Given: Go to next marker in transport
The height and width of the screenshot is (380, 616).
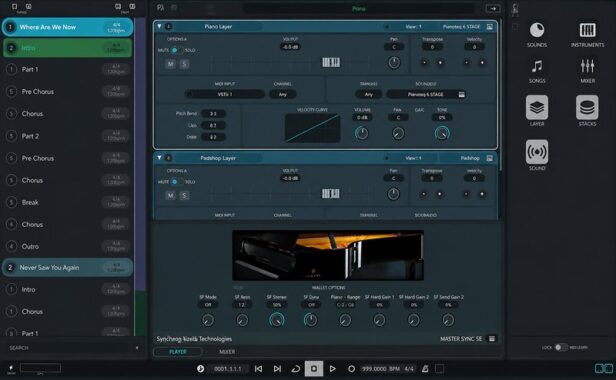Looking at the screenshot, I should 277,369.
